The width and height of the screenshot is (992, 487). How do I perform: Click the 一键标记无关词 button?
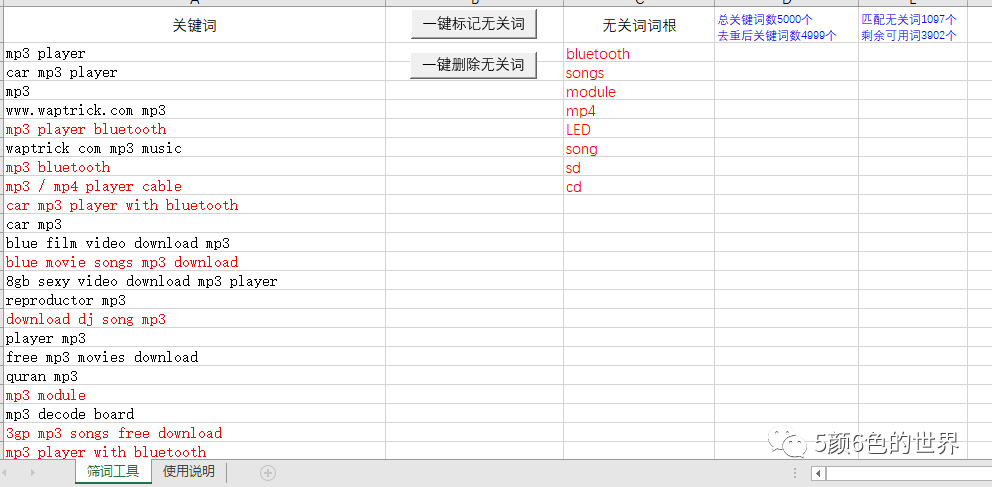pyautogui.click(x=473, y=23)
